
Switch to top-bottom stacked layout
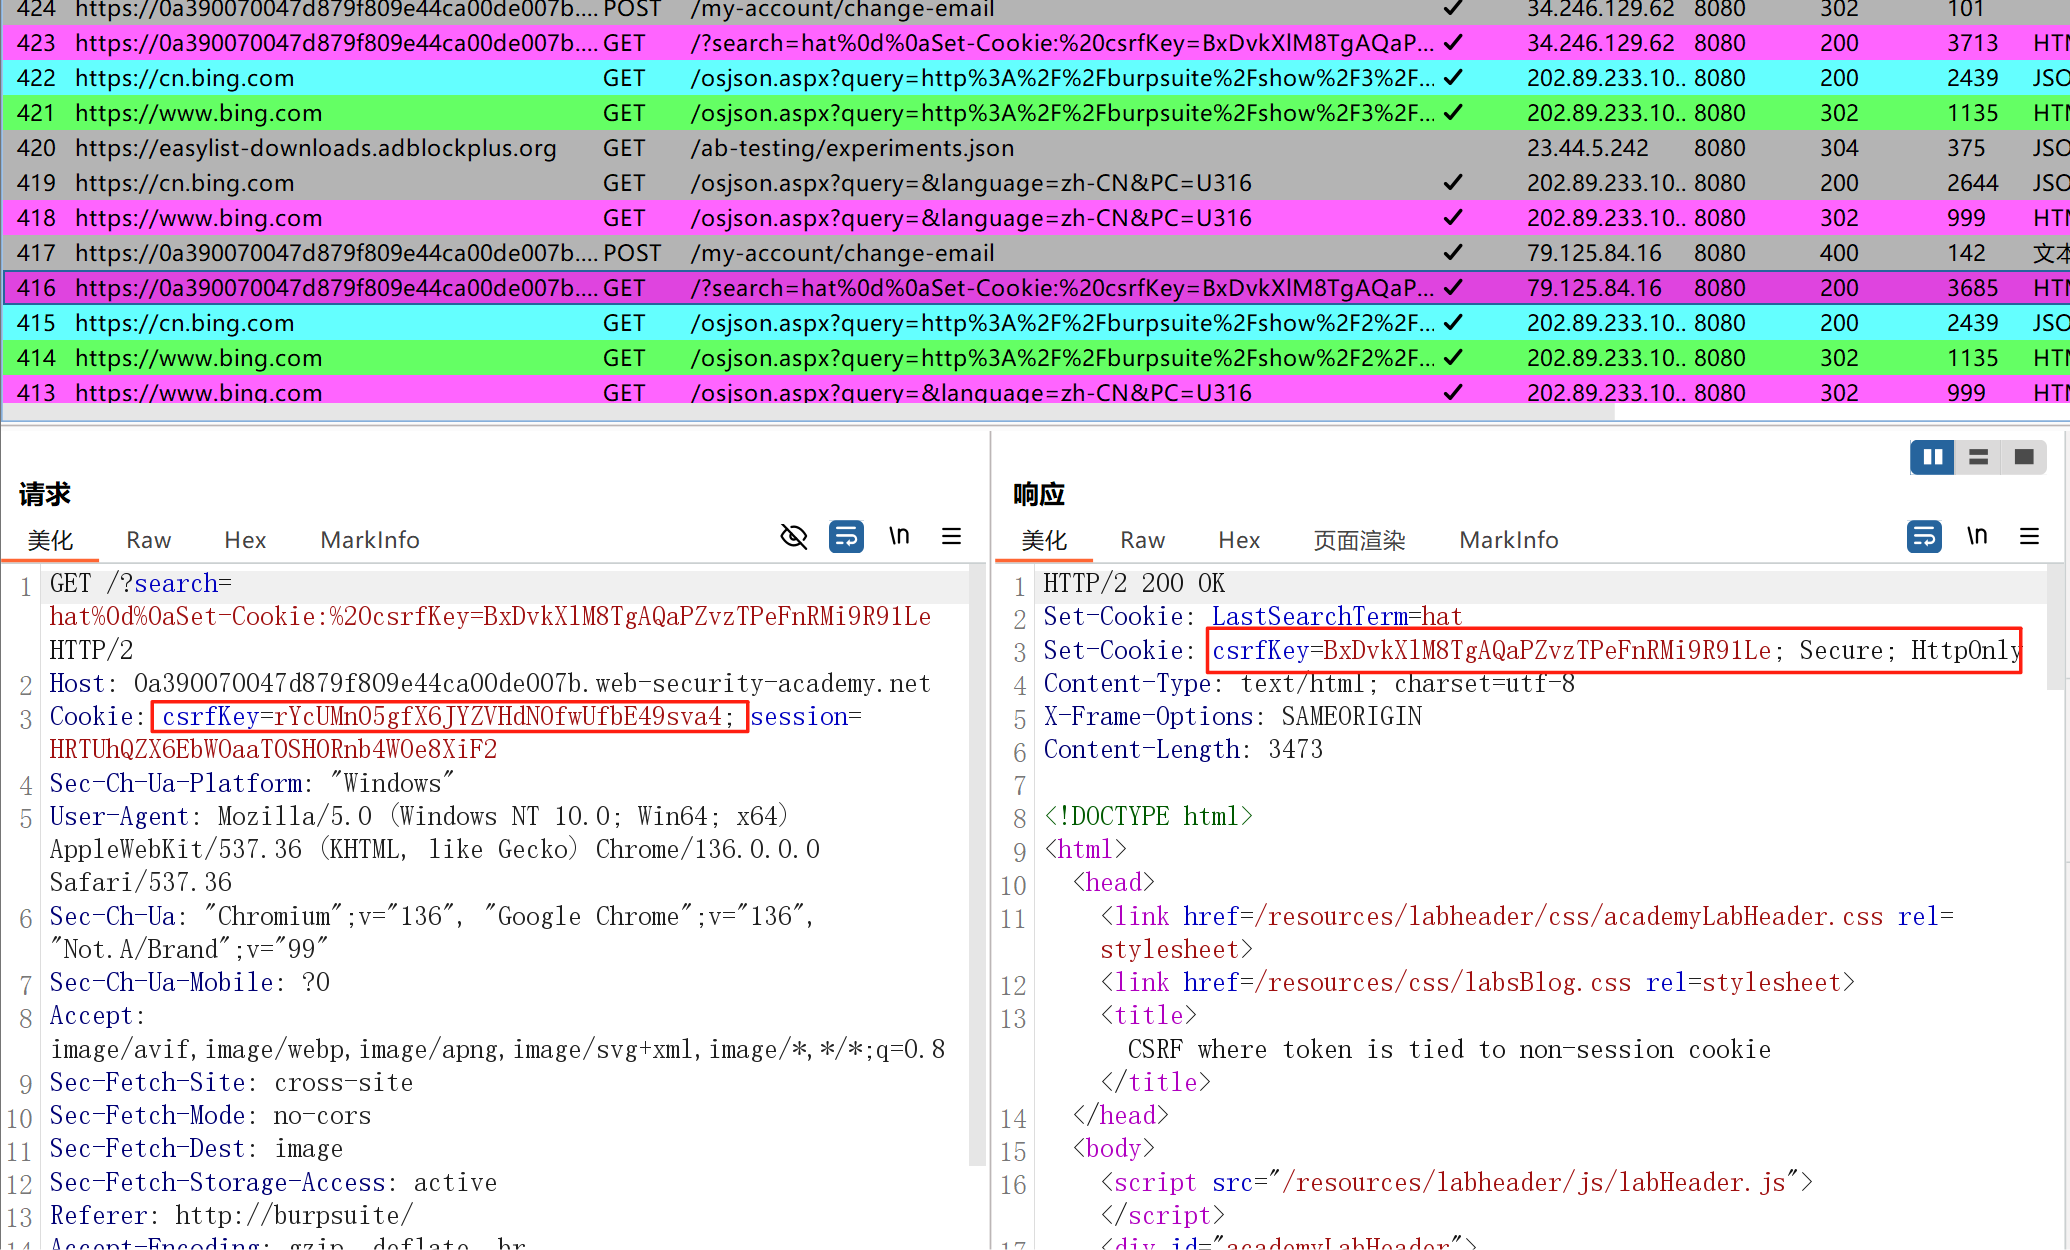click(x=1978, y=457)
